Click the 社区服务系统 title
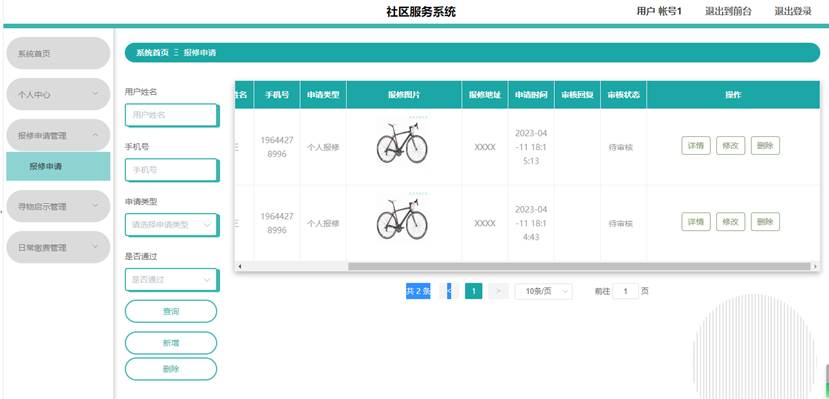The width and height of the screenshot is (829, 399). [x=421, y=12]
